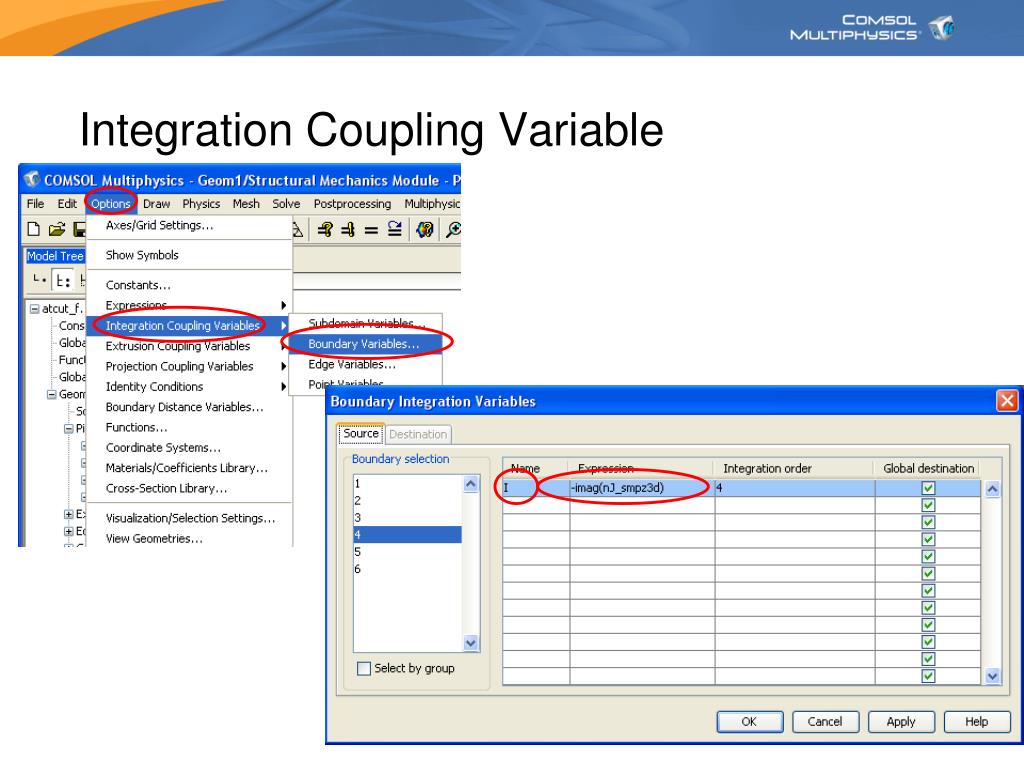Image resolution: width=1024 pixels, height=768 pixels.
Task: Collapse the Pi tree node
Action: pyautogui.click(x=69, y=428)
